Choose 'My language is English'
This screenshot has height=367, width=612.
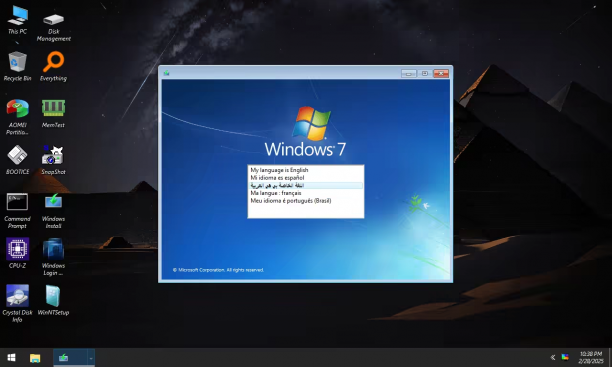tap(306, 170)
